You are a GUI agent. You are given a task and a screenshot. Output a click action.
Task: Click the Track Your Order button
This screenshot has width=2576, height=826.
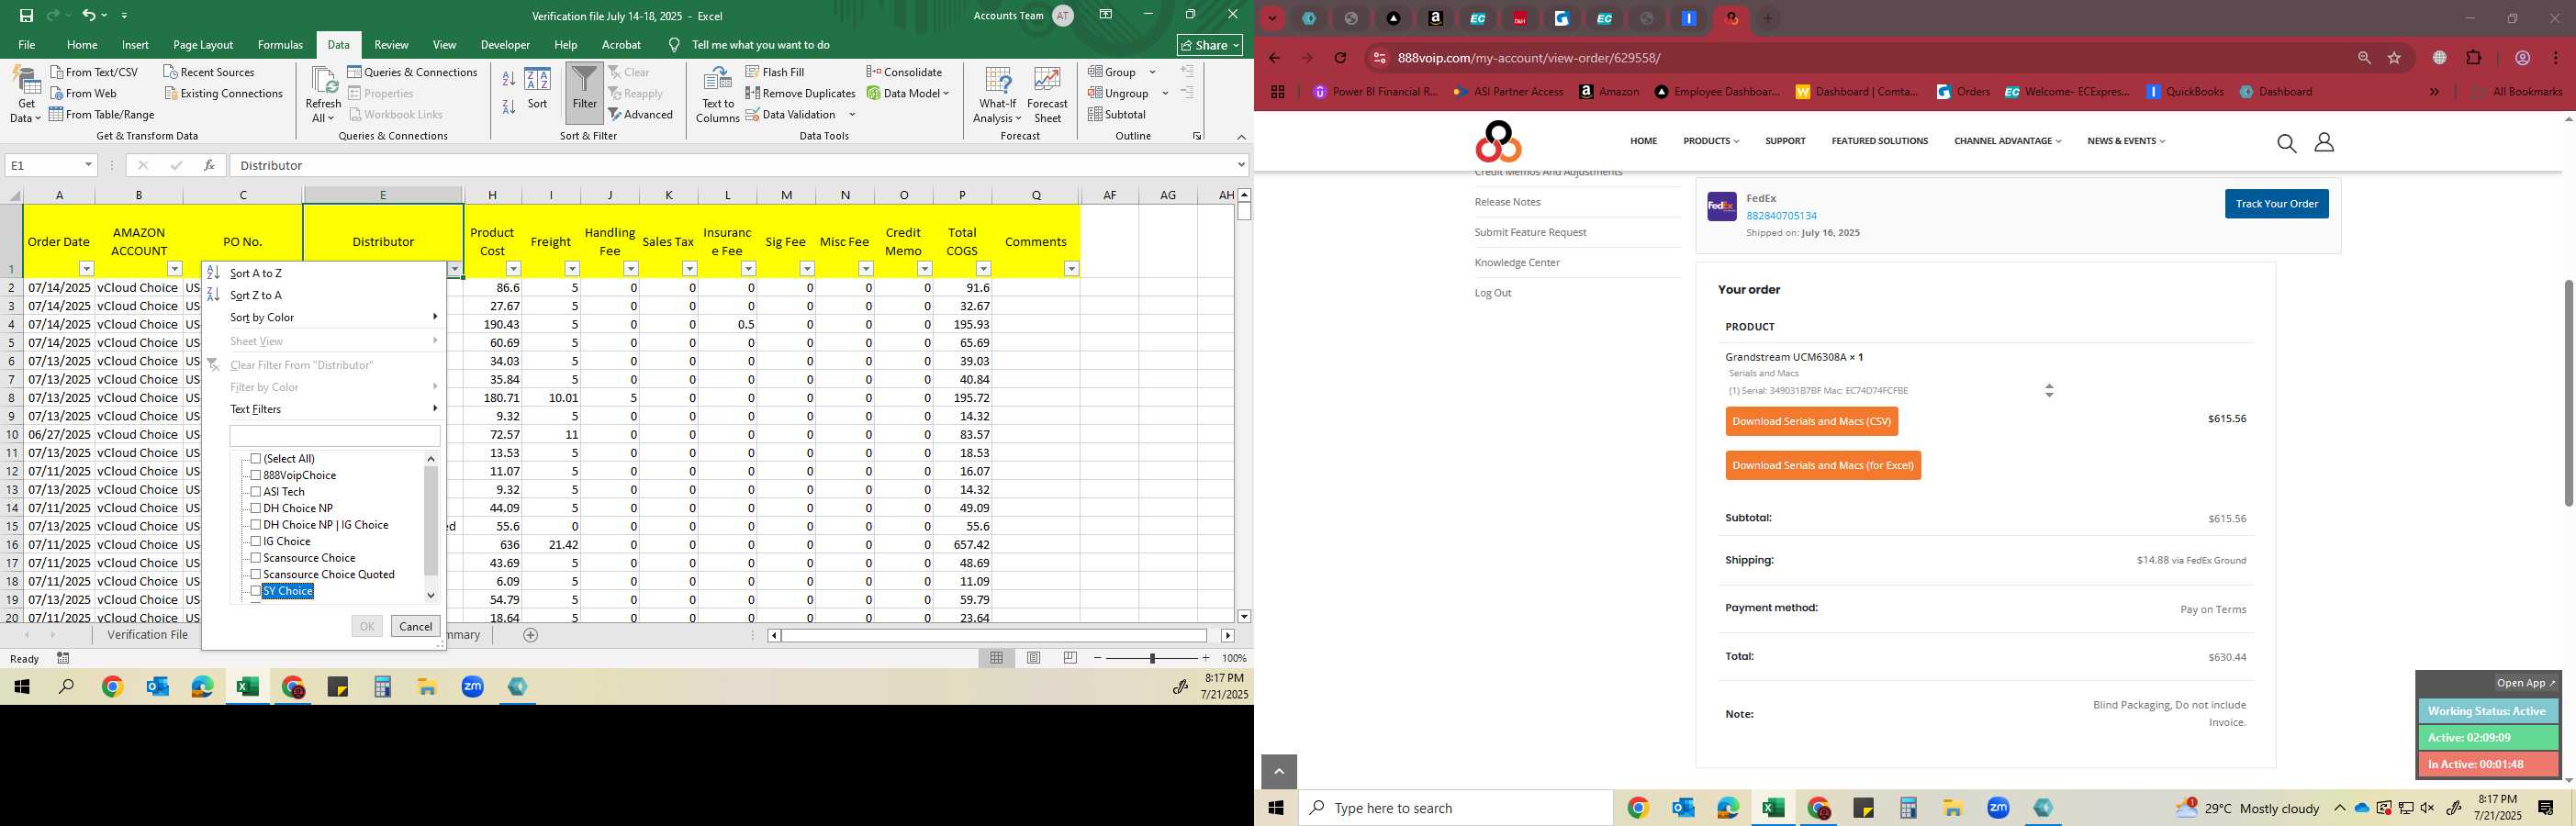pos(2276,204)
